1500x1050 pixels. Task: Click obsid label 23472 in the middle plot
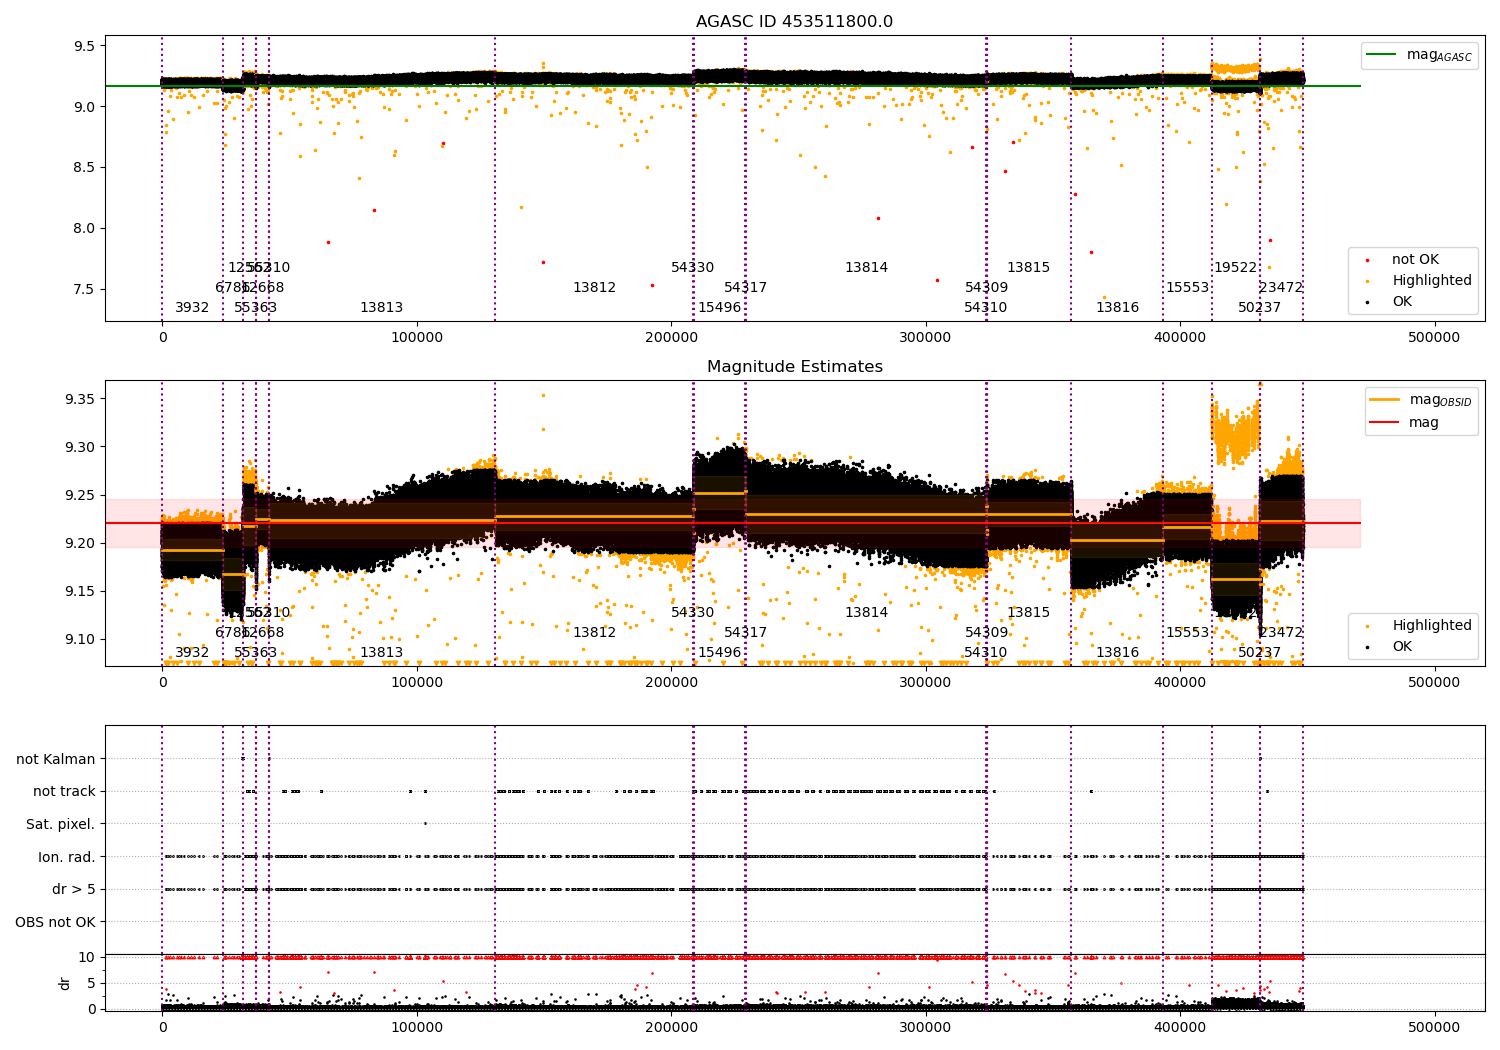click(1281, 633)
